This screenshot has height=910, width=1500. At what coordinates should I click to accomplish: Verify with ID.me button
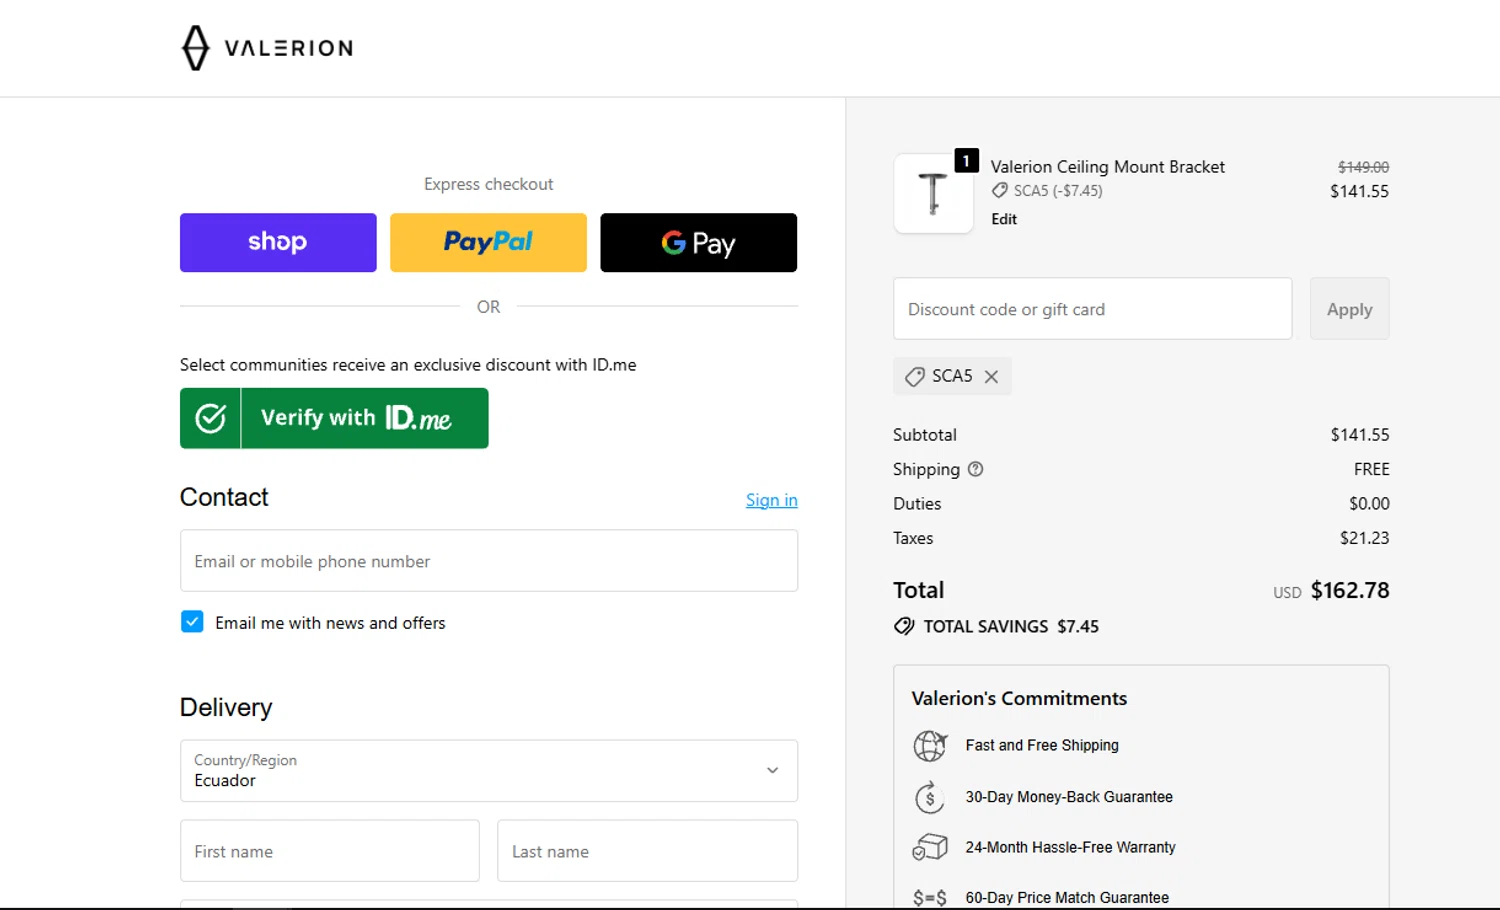[334, 418]
